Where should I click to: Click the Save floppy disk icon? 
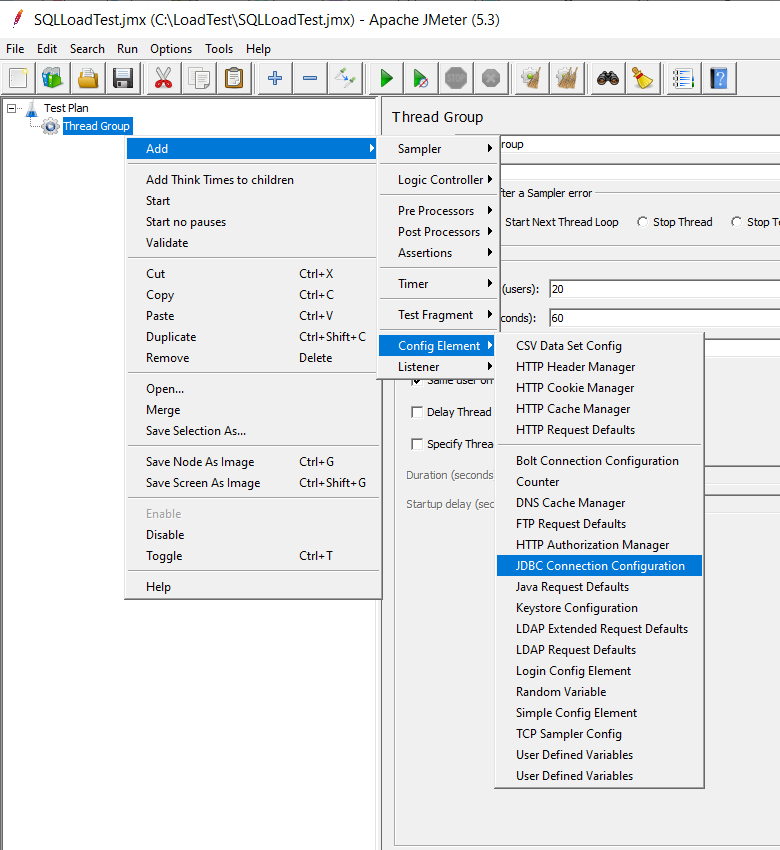pyautogui.click(x=123, y=78)
